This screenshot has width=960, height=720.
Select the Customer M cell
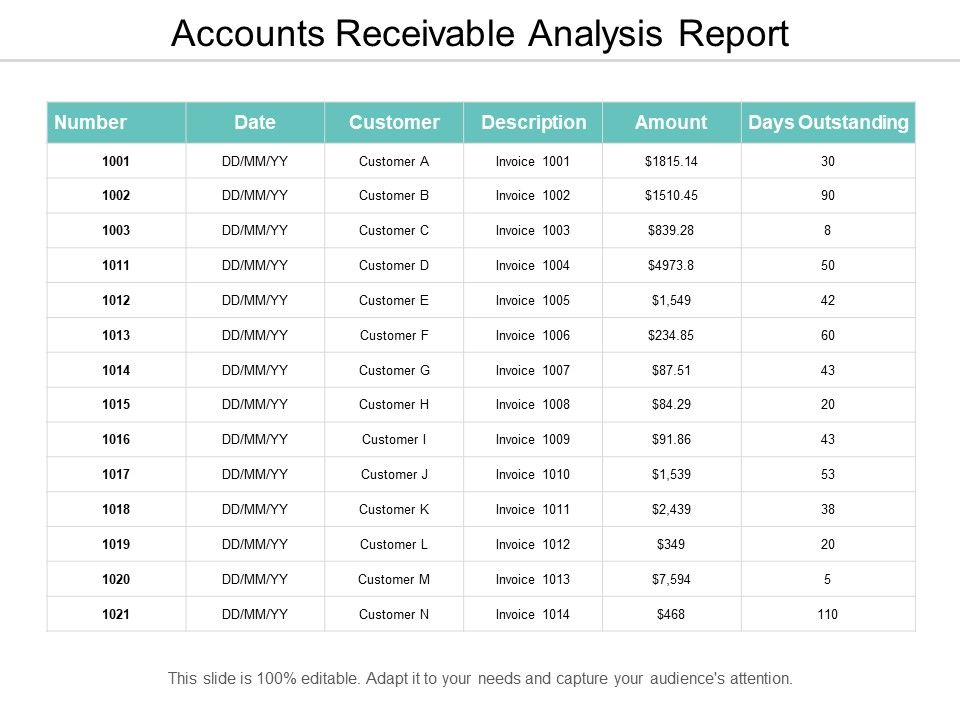(394, 579)
